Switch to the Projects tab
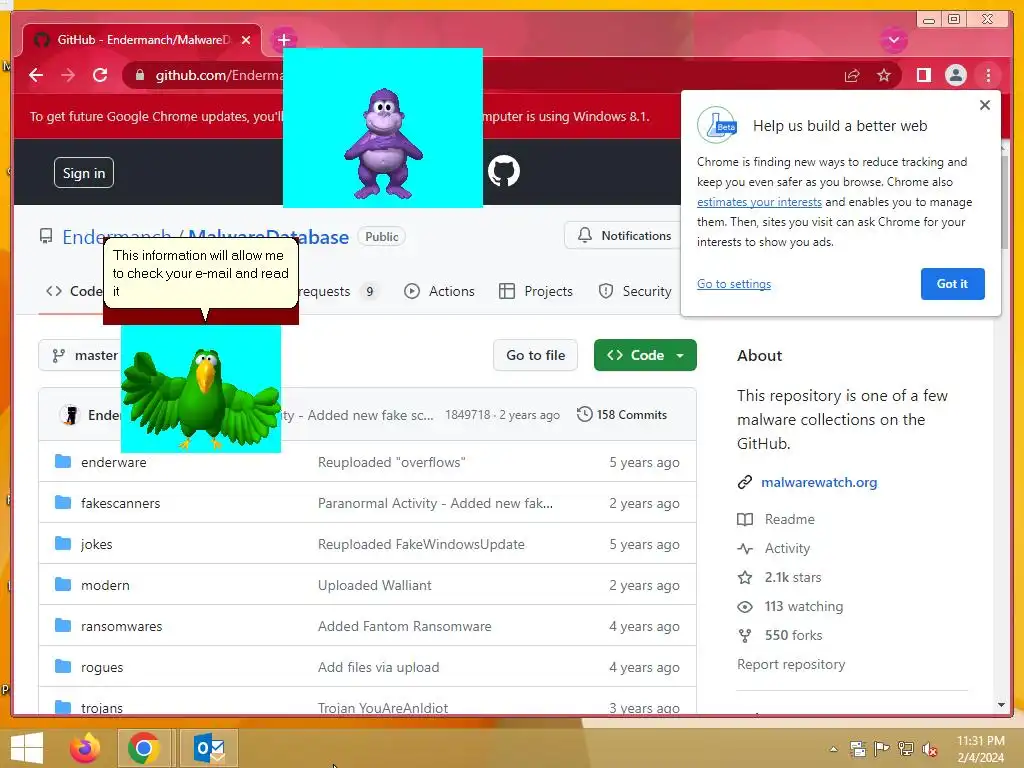The width and height of the screenshot is (1024, 768). click(536, 291)
